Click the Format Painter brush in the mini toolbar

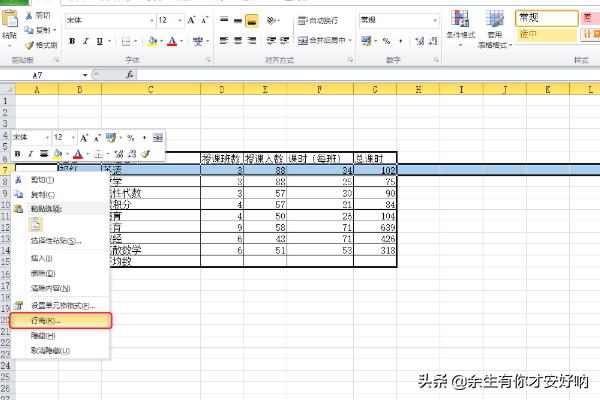click(145, 154)
